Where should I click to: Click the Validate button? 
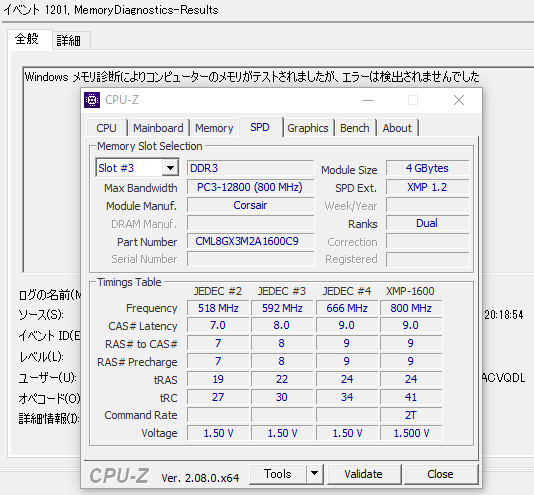tap(363, 474)
